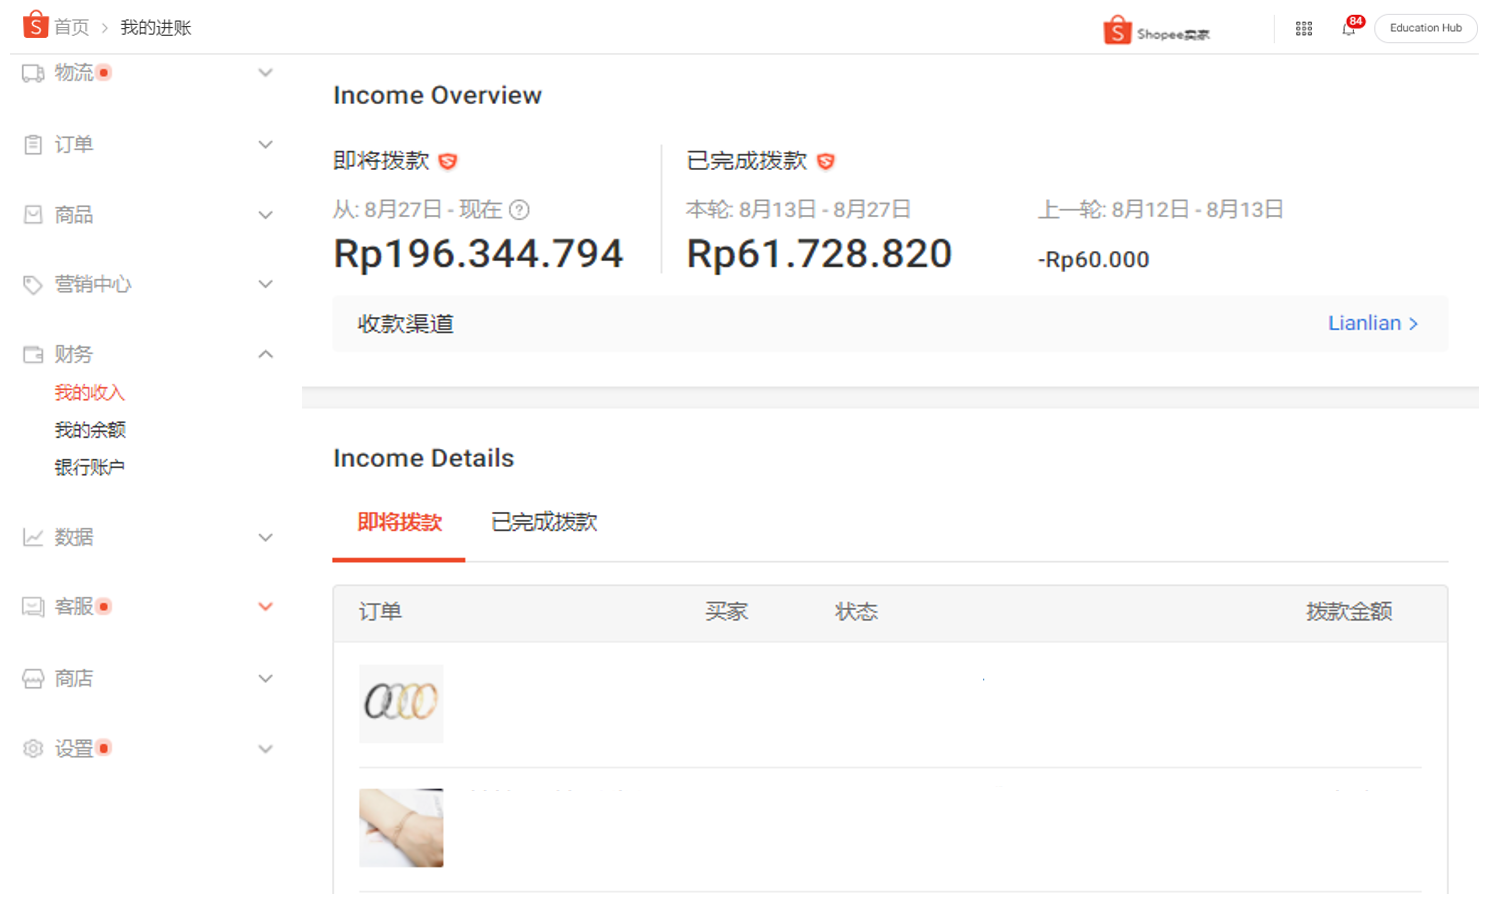
Task: Click the 营销中心 tag icon in sidebar
Action: [x=33, y=285]
